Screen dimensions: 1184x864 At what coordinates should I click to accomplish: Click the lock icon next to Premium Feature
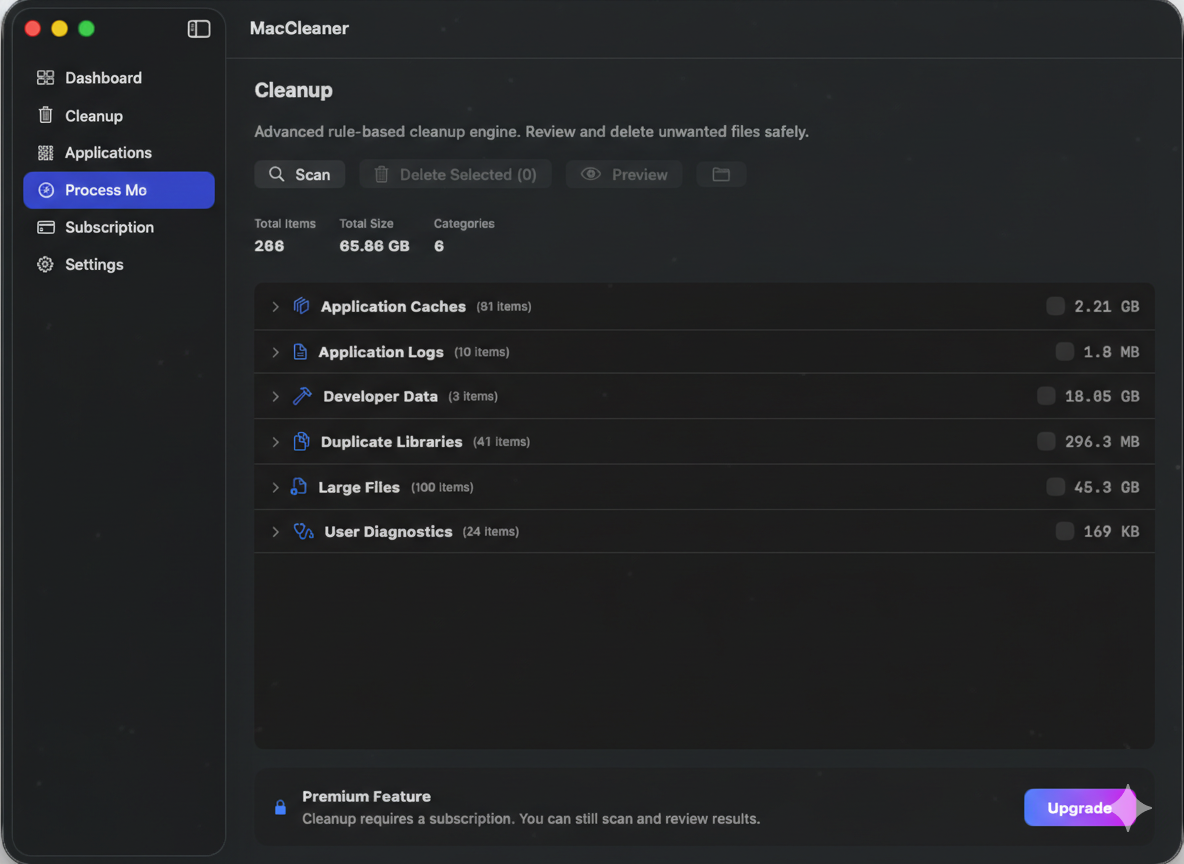(x=280, y=807)
